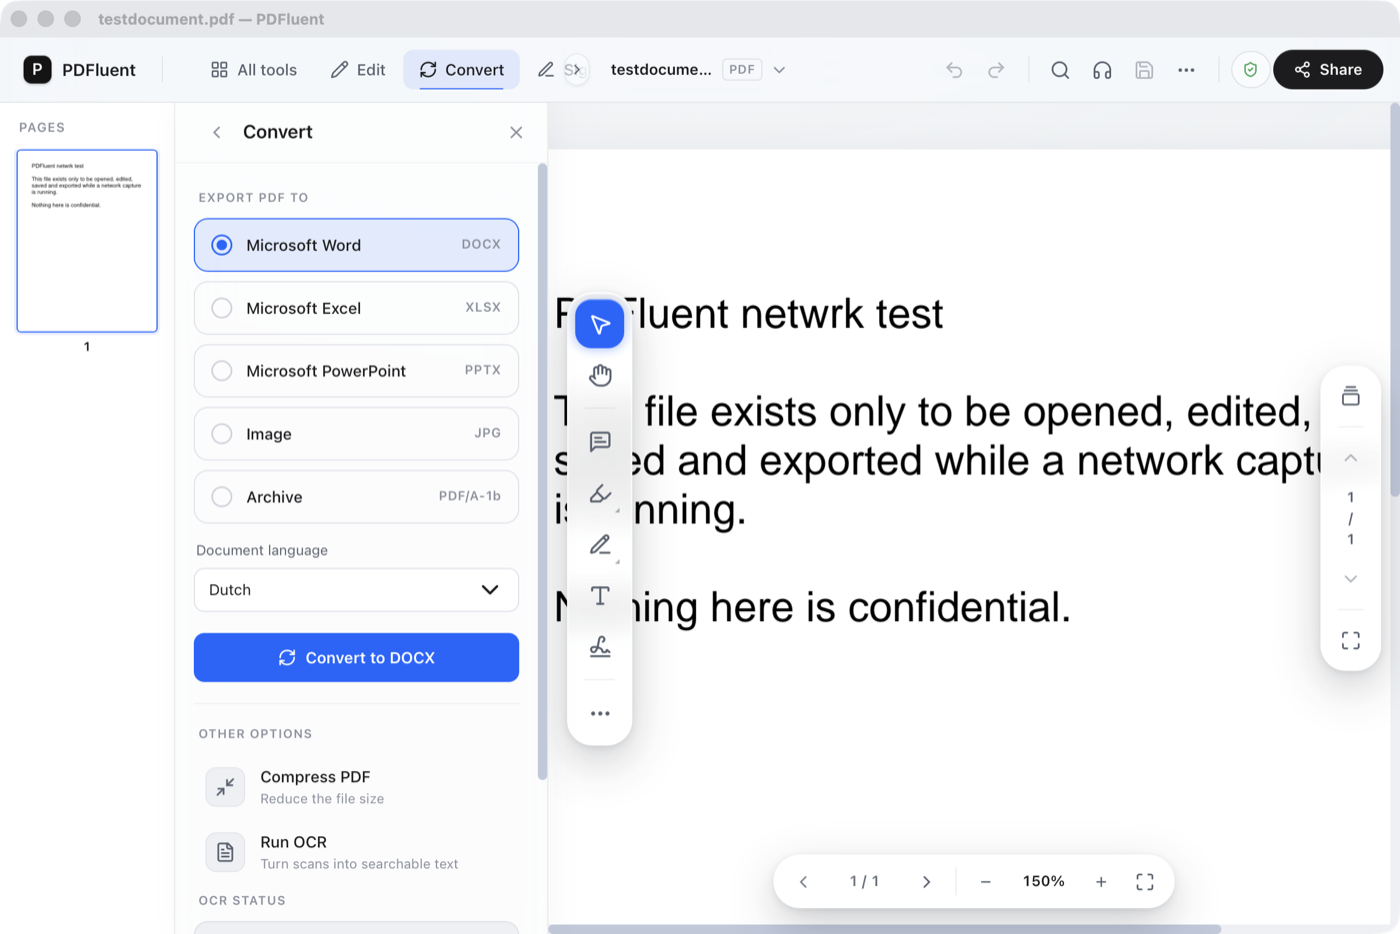The image size is (1400, 934).
Task: Click the PDFluent logo
Action: (37, 70)
